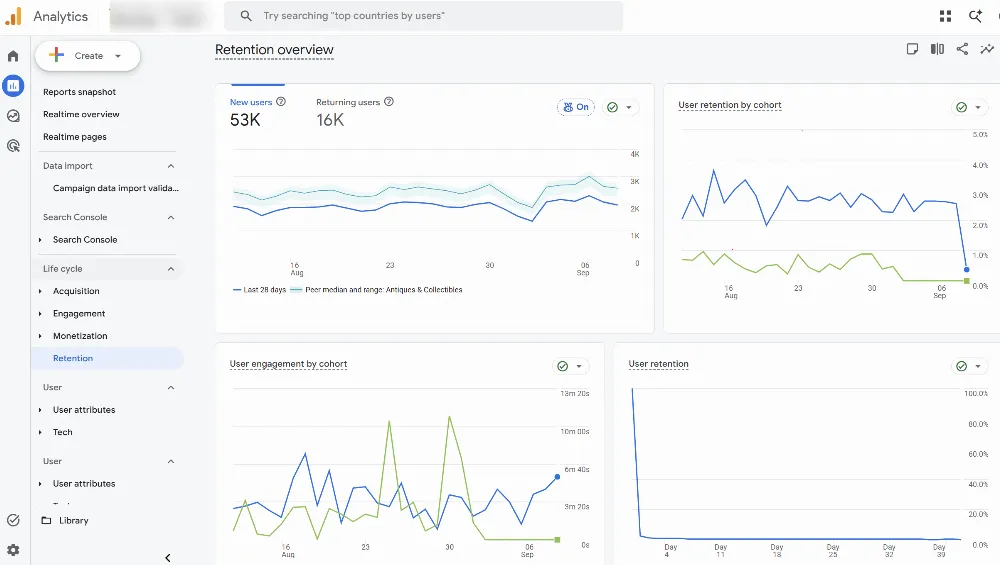Collapse the second User section

click(x=171, y=461)
